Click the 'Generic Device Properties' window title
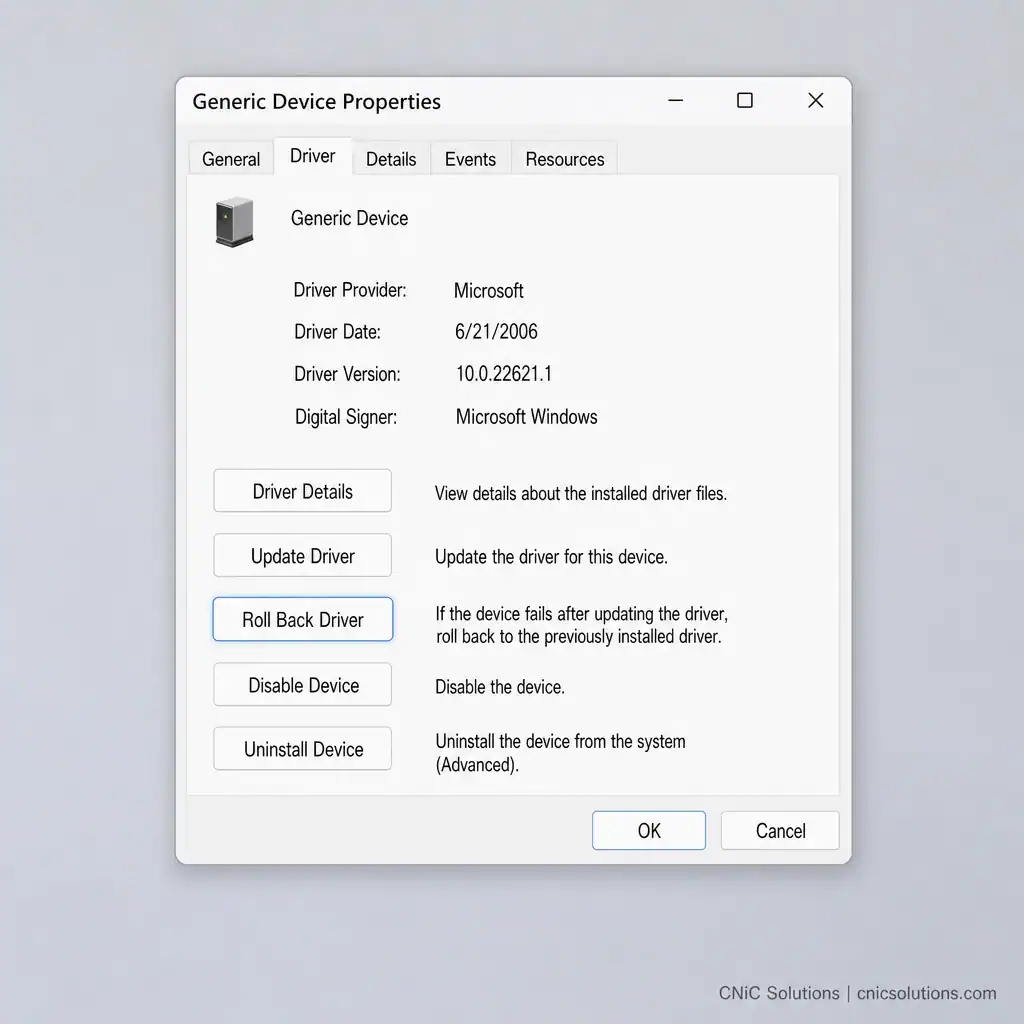Viewport: 1024px width, 1024px height. (317, 102)
